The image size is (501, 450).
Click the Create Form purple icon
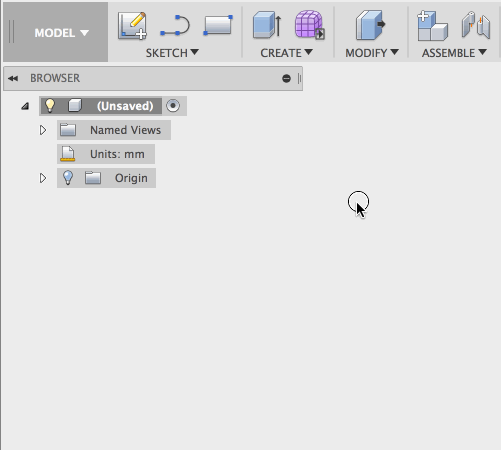pos(310,25)
